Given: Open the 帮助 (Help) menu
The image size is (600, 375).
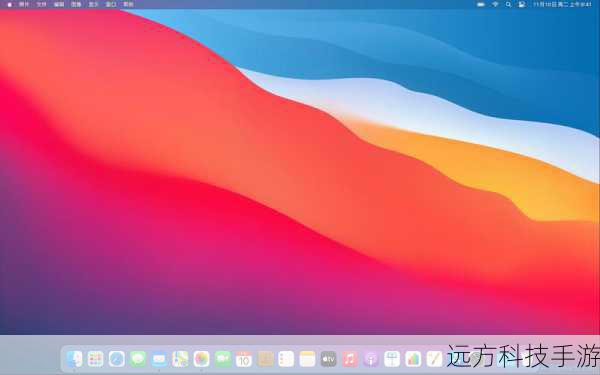Looking at the screenshot, I should (x=128, y=4).
